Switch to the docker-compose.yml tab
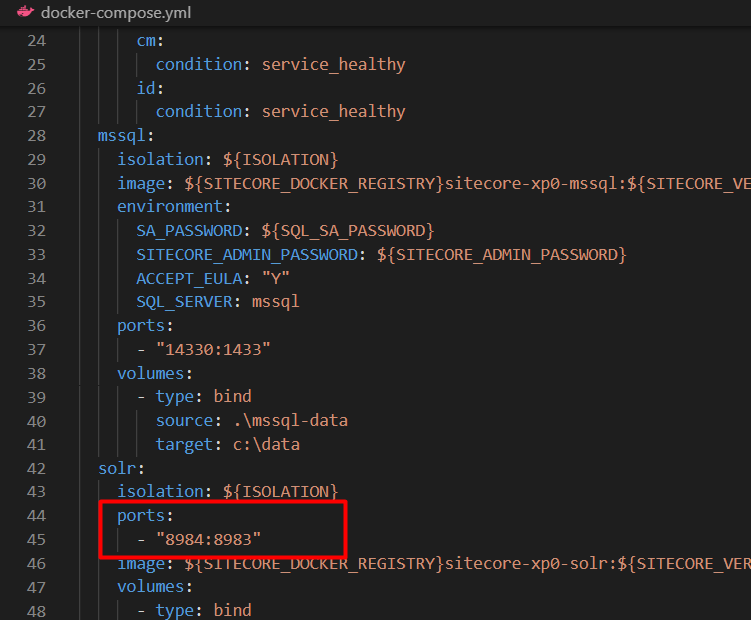This screenshot has width=751, height=620. [x=115, y=14]
